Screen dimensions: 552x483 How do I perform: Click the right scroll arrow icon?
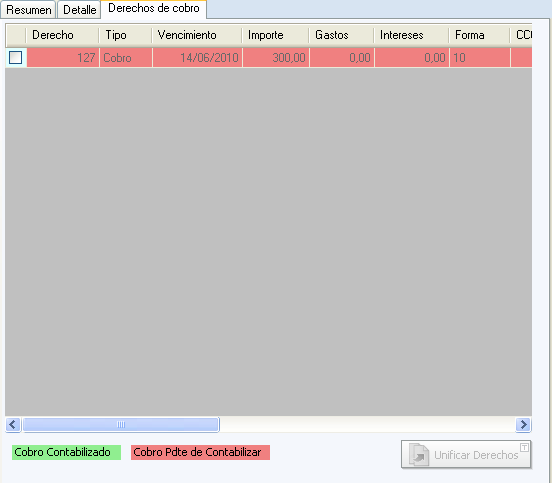(x=523, y=424)
